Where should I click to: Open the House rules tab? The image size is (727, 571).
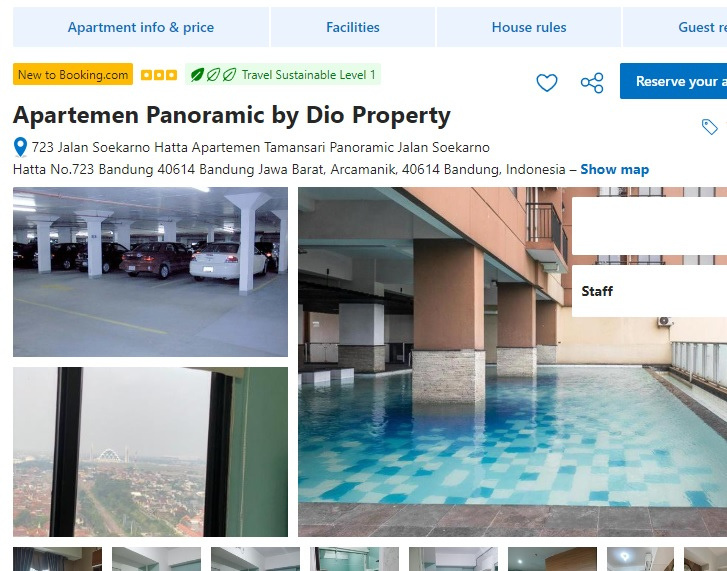tap(529, 27)
